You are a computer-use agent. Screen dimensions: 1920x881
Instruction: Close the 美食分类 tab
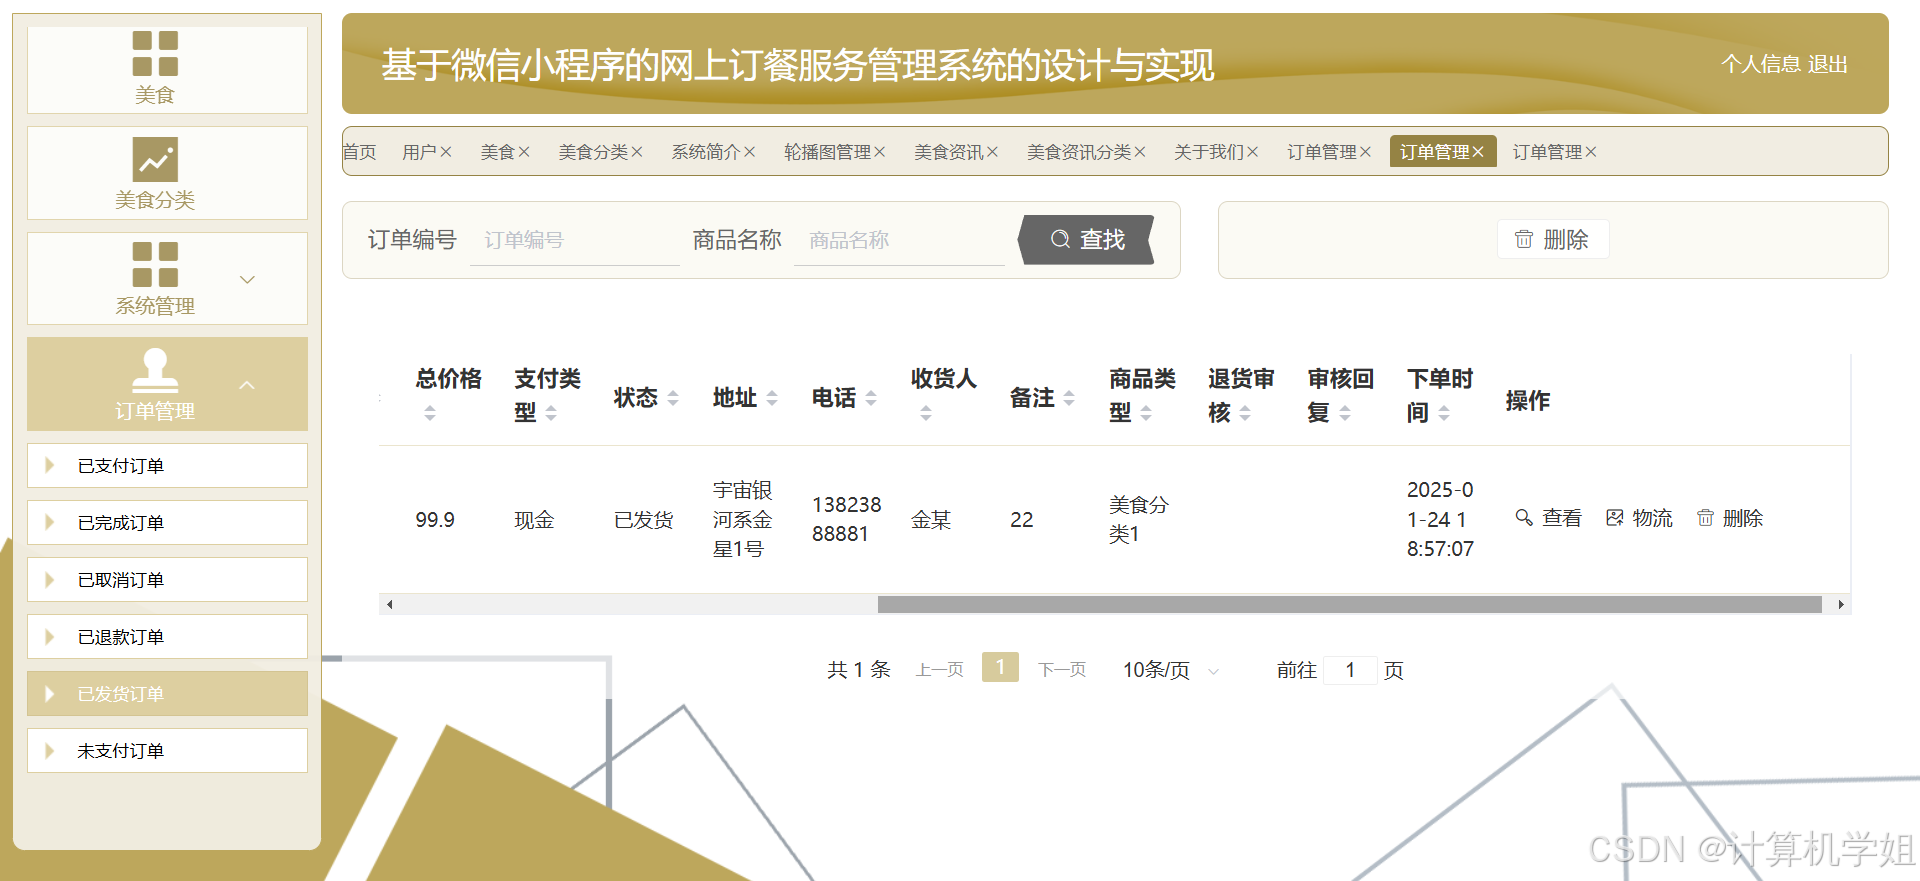pos(637,152)
